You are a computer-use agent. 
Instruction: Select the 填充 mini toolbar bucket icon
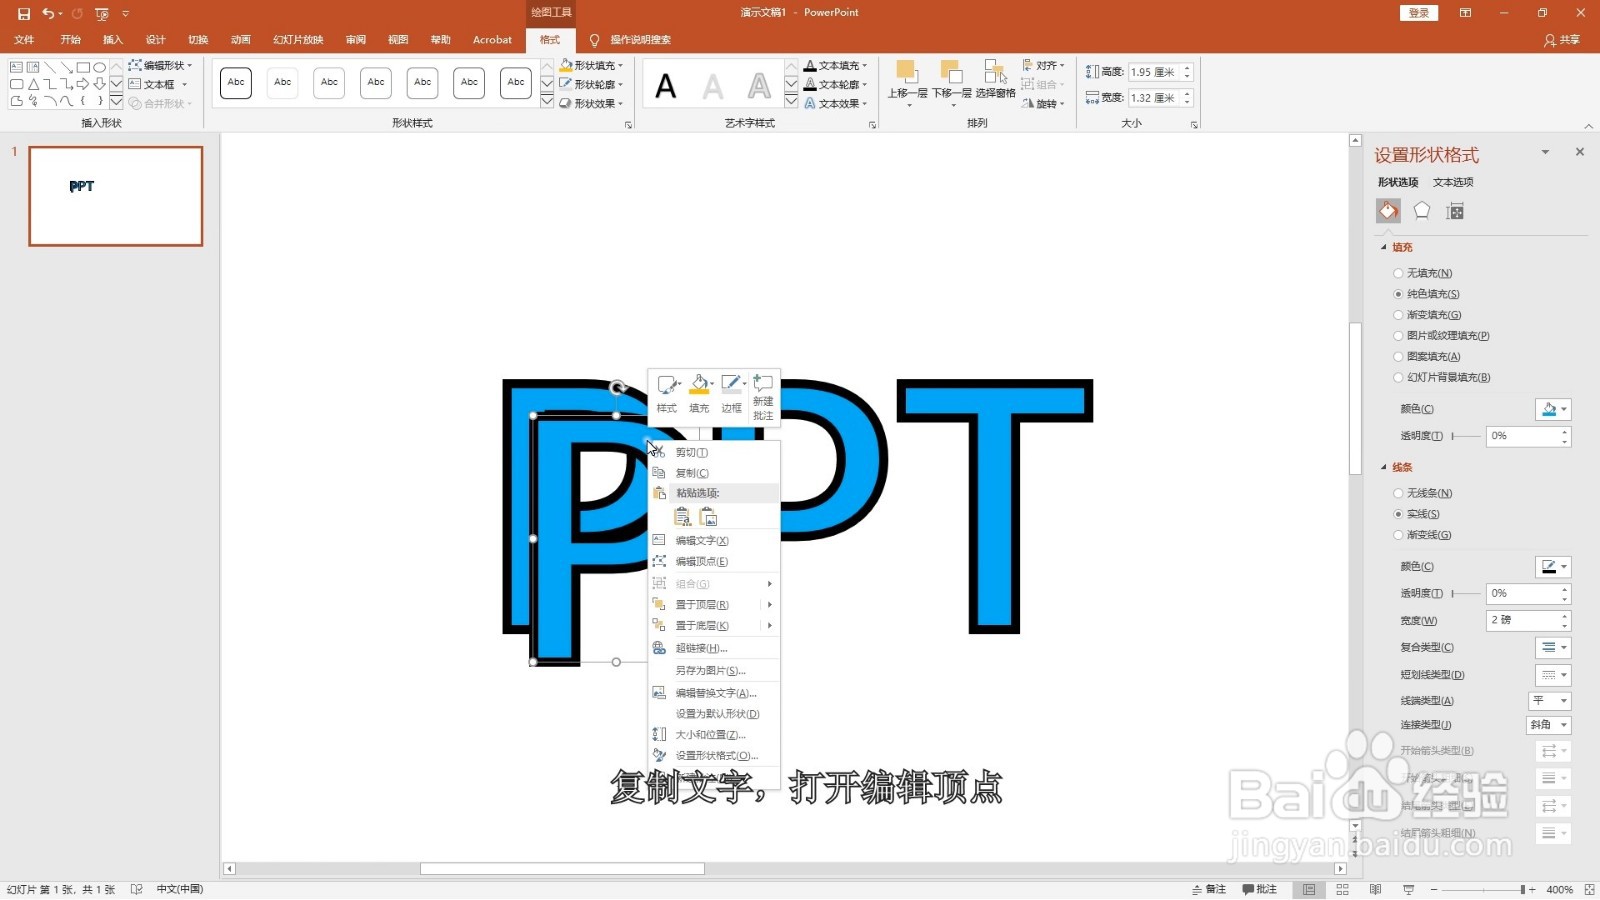[x=700, y=384]
